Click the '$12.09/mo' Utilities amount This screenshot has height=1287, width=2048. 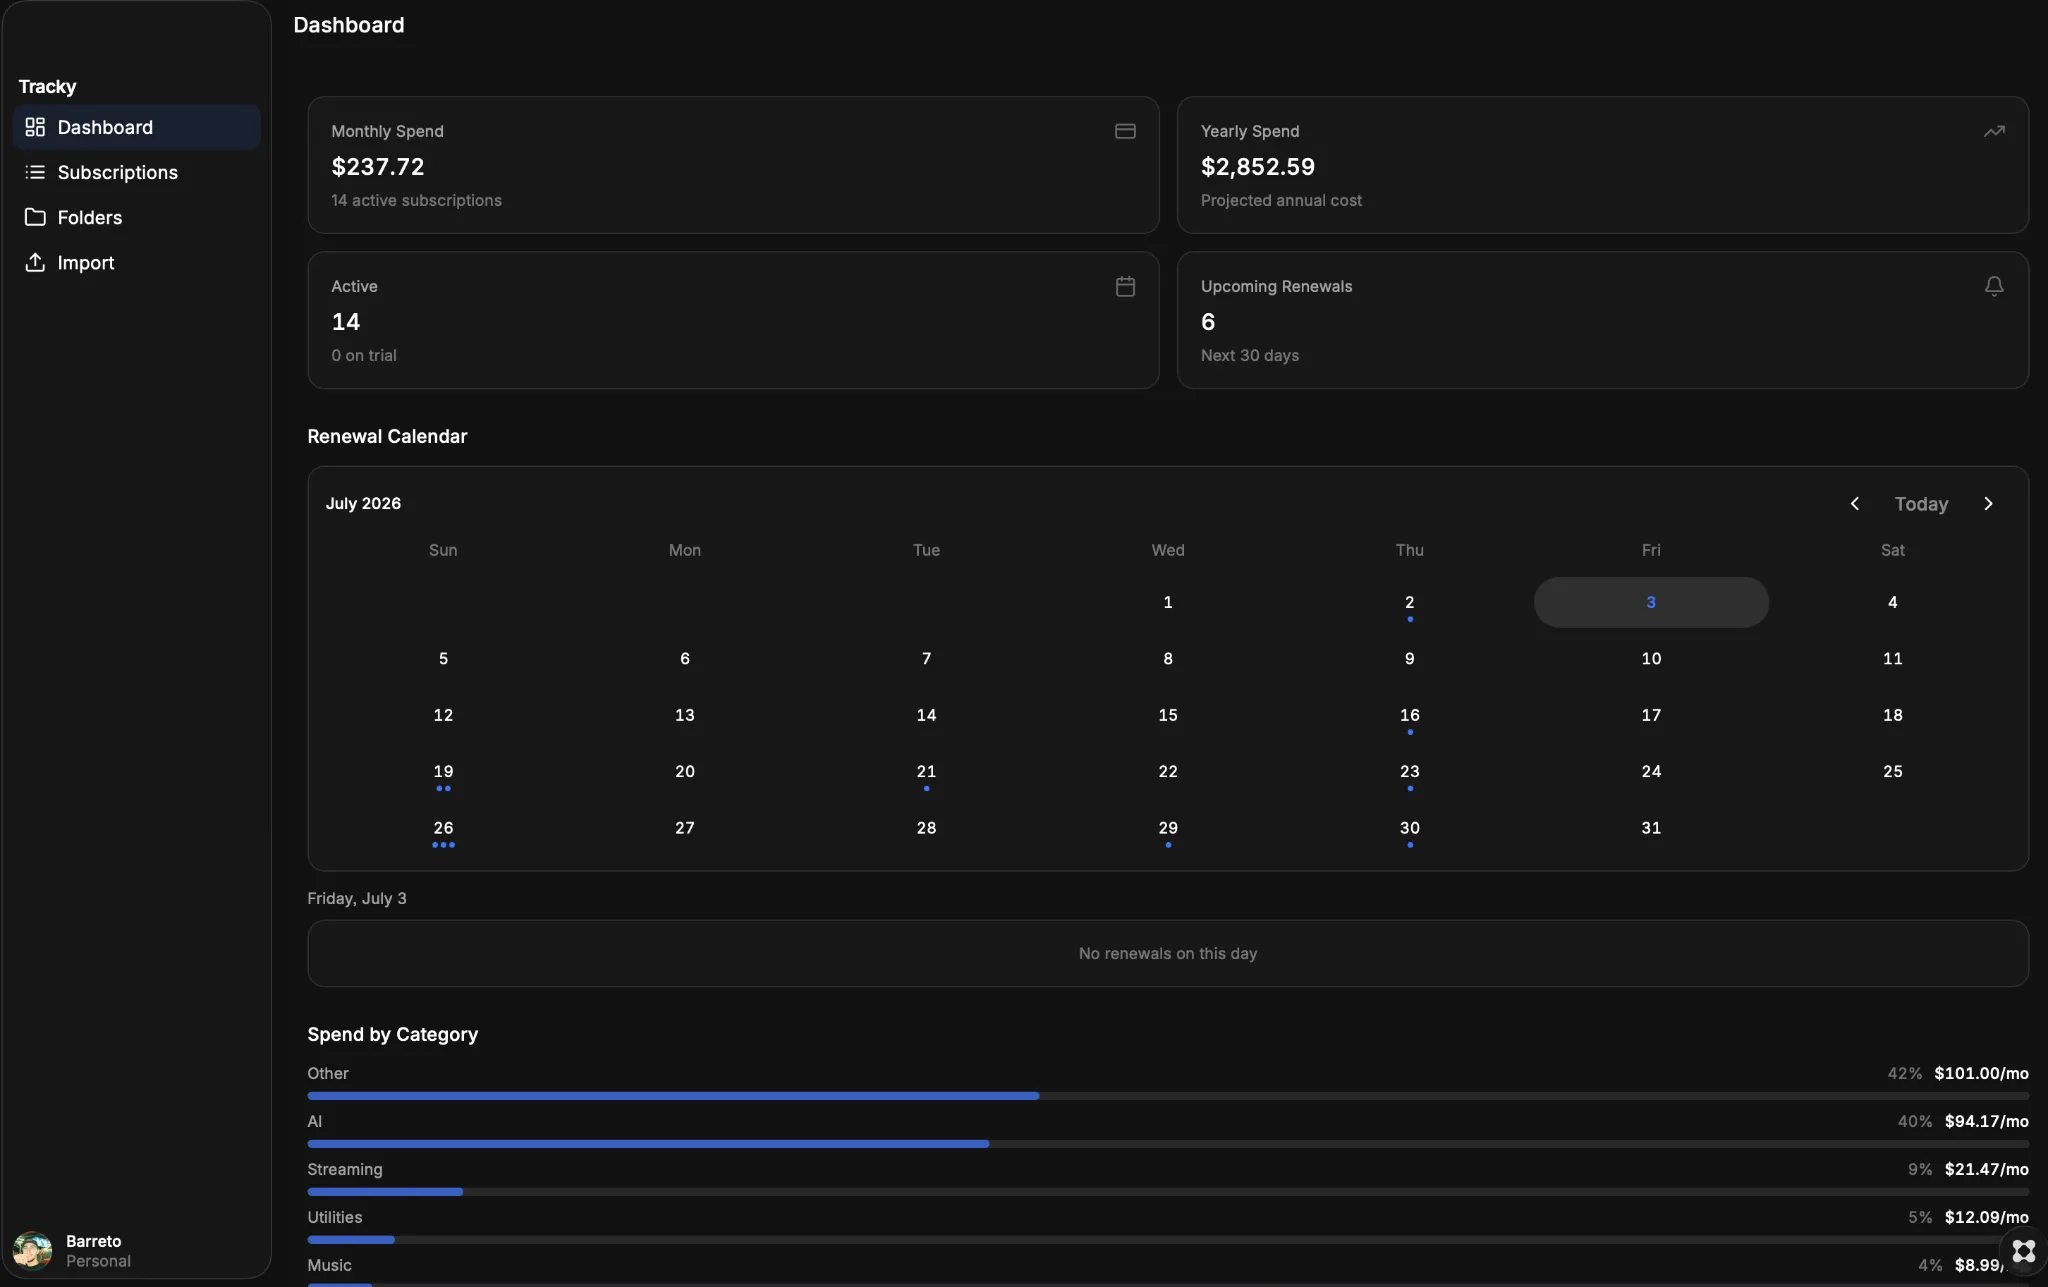pyautogui.click(x=1986, y=1217)
